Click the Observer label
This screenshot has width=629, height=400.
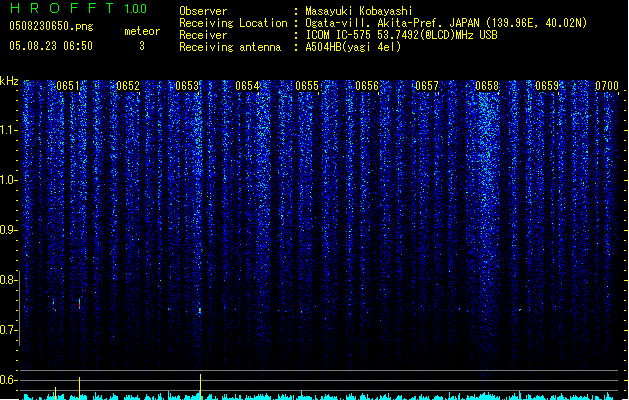(x=203, y=11)
